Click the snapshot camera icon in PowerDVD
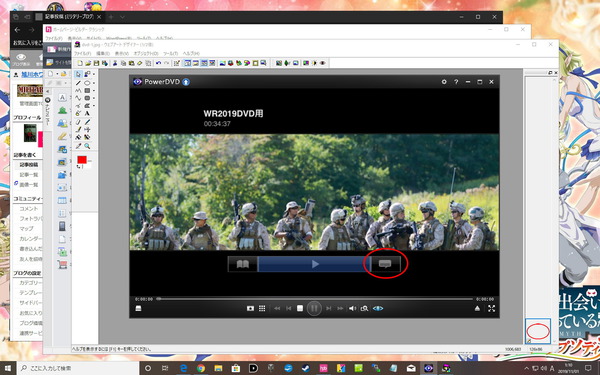This screenshot has height=375, width=600. coord(250,308)
